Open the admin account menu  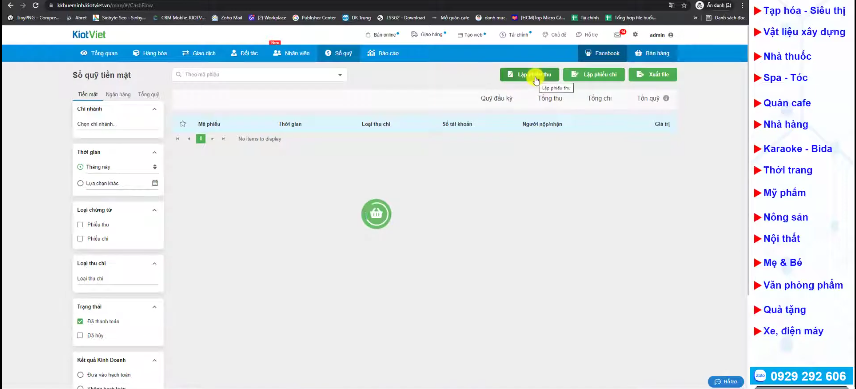click(661, 35)
